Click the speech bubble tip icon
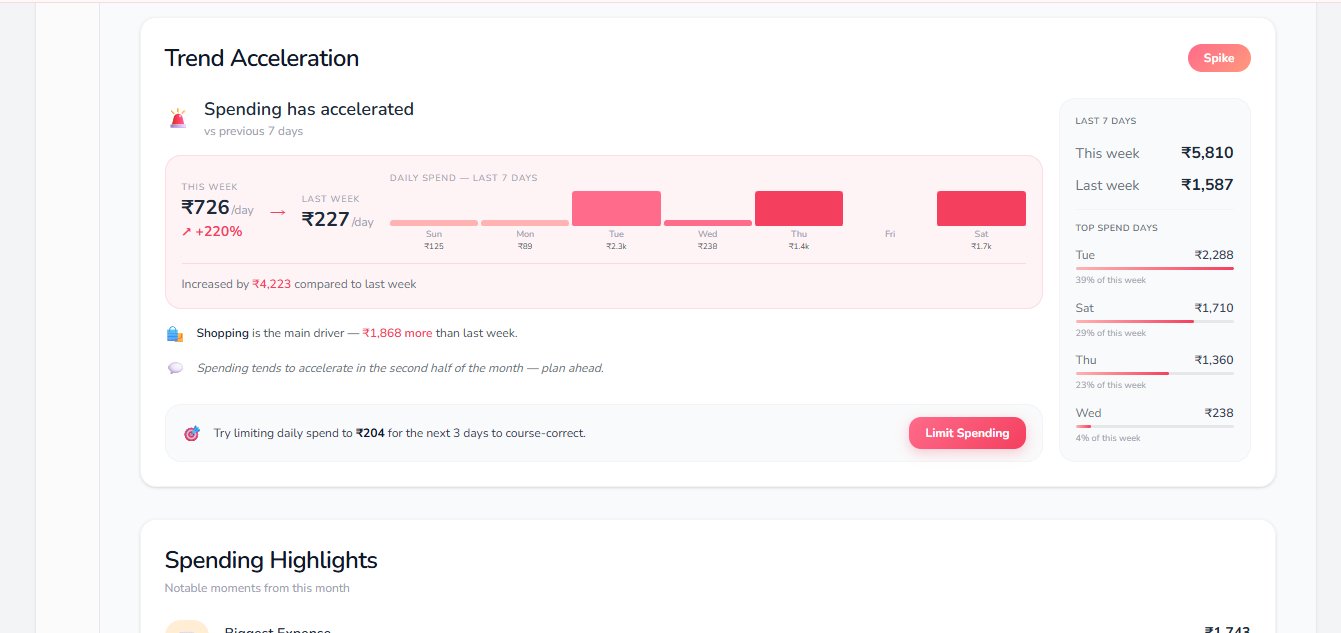1341x633 pixels. tap(175, 368)
